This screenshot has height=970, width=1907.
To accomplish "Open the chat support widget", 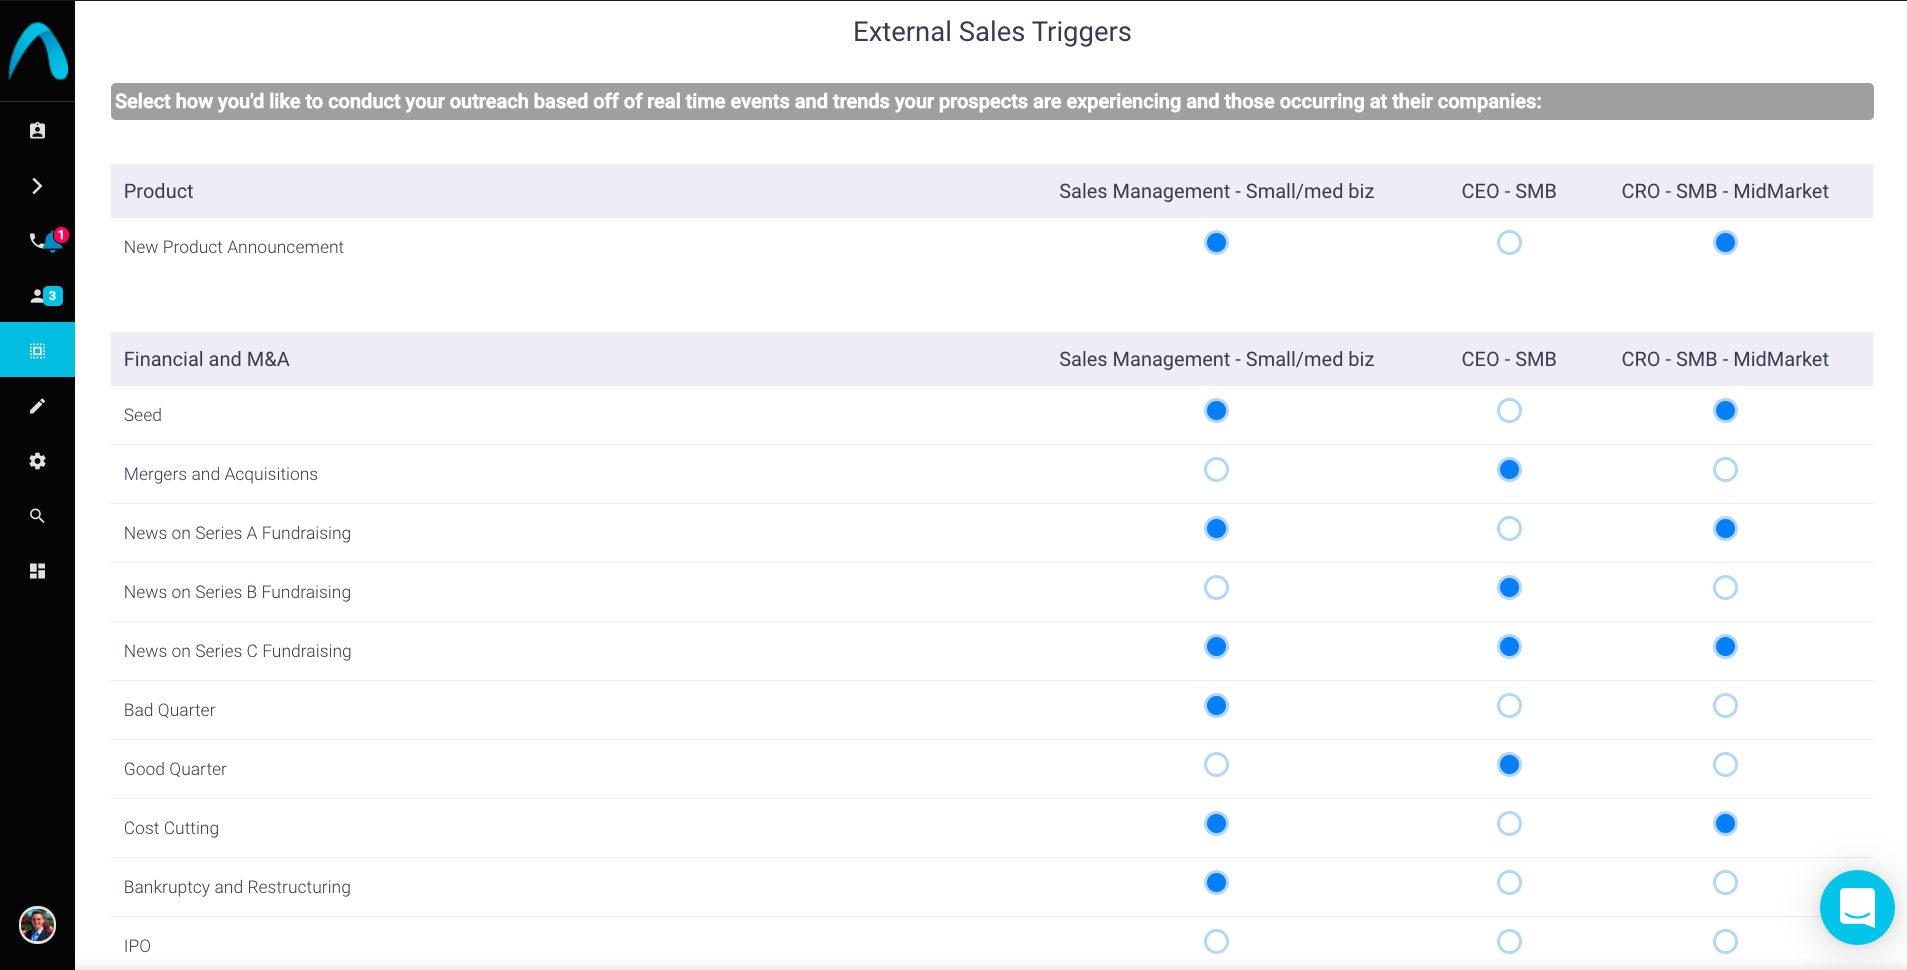I will 1857,908.
